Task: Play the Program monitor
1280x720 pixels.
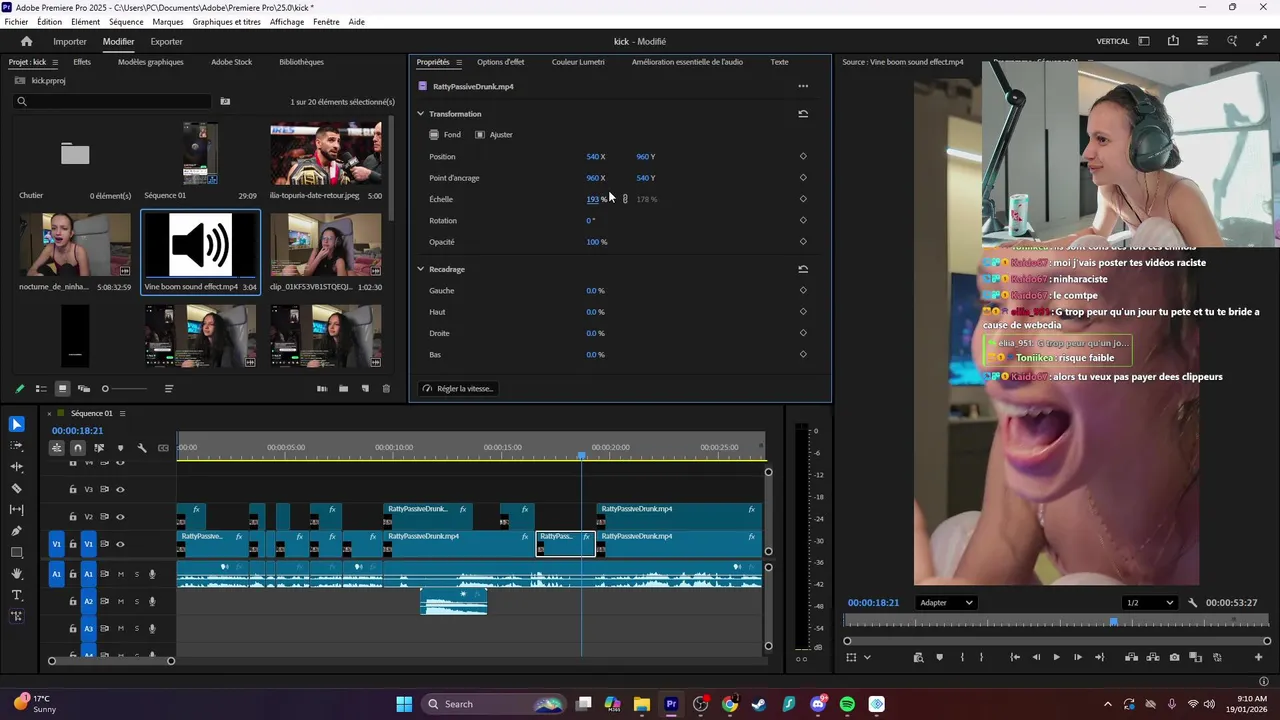Action: point(1056,657)
